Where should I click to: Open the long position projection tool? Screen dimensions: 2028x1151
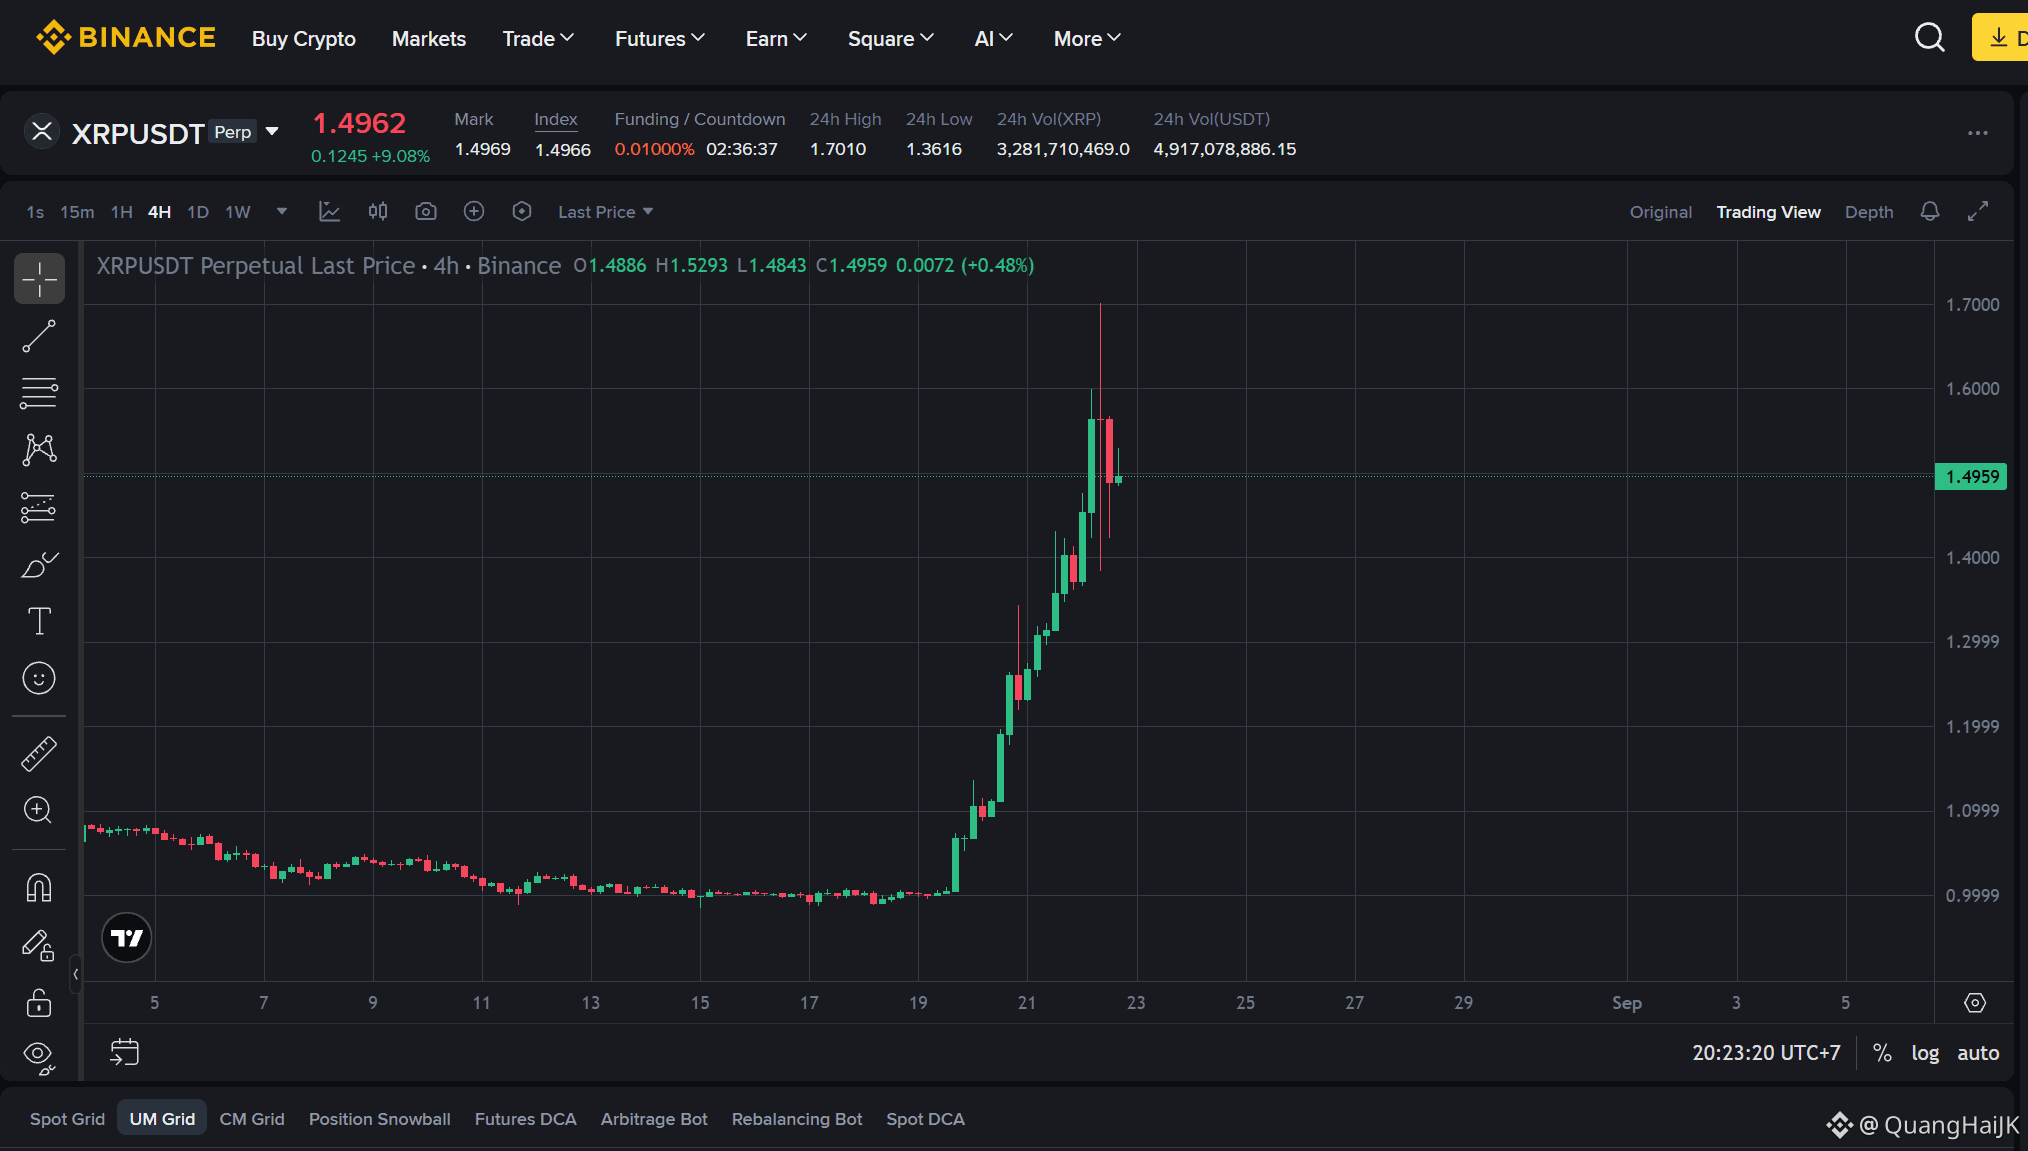tap(39, 508)
